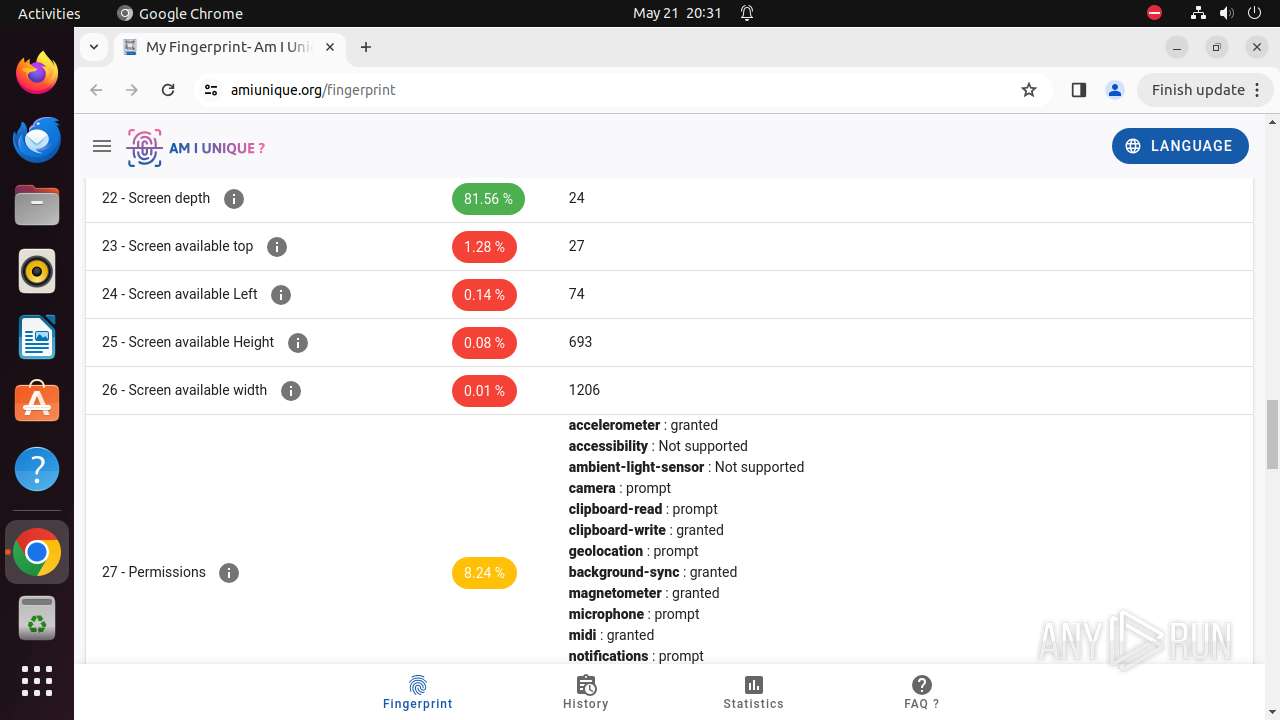The width and height of the screenshot is (1280, 720).
Task: Show info for Screen available Left
Action: tap(281, 295)
